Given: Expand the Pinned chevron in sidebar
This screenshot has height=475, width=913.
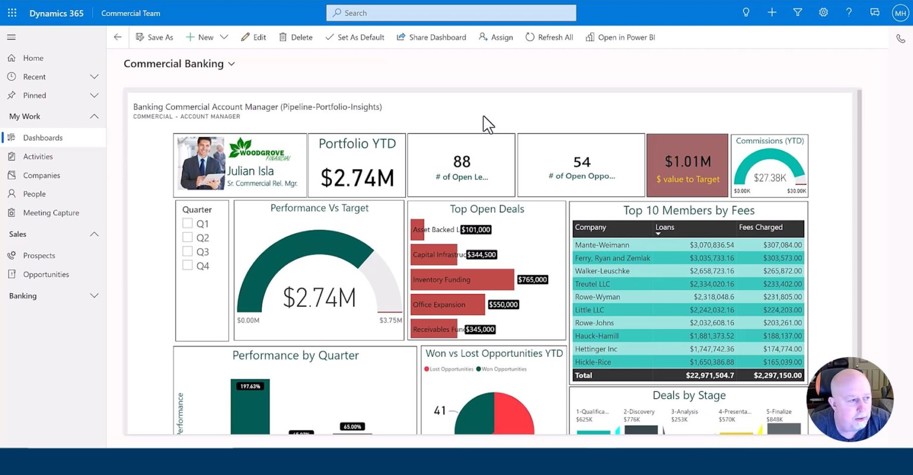Looking at the screenshot, I should click(x=94, y=95).
